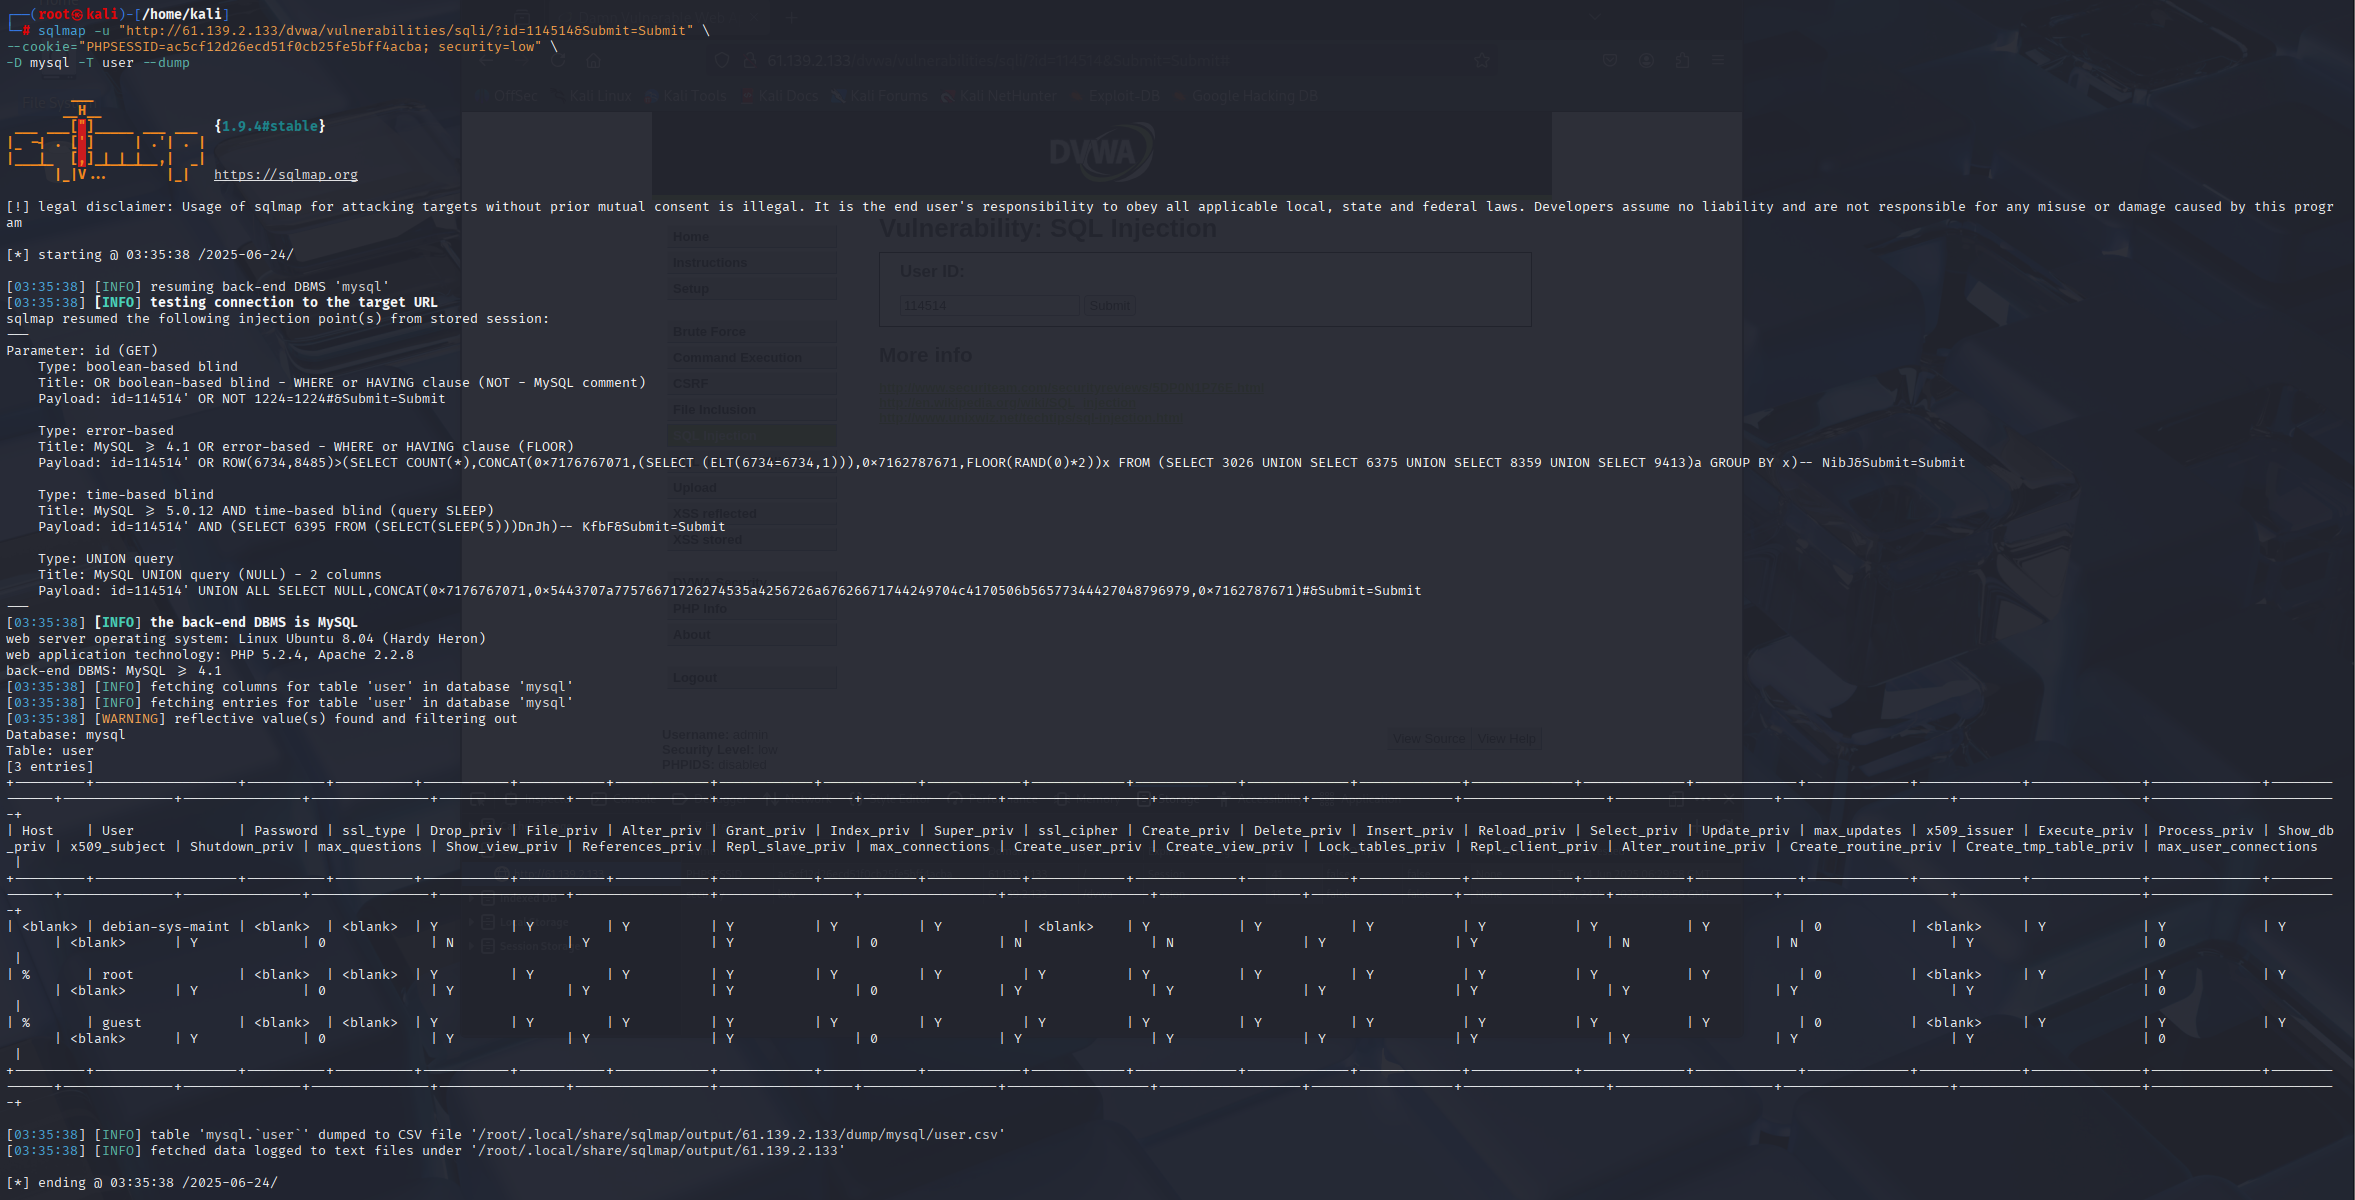The height and width of the screenshot is (1200, 2355).
Task: Open the Exploit-DB bookmark
Action: pyautogui.click(x=1116, y=97)
